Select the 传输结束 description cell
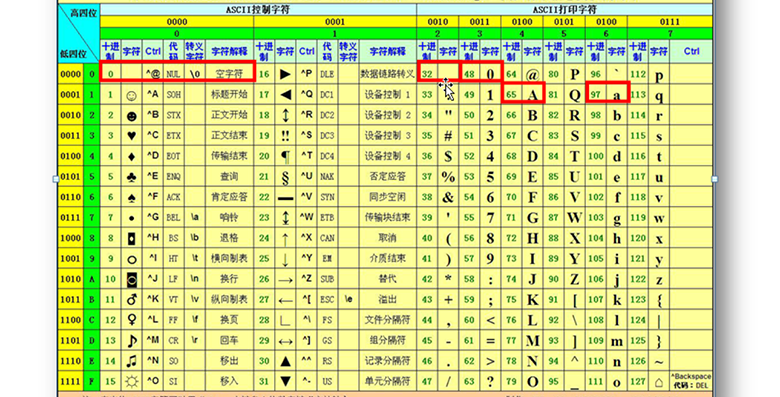 point(229,156)
